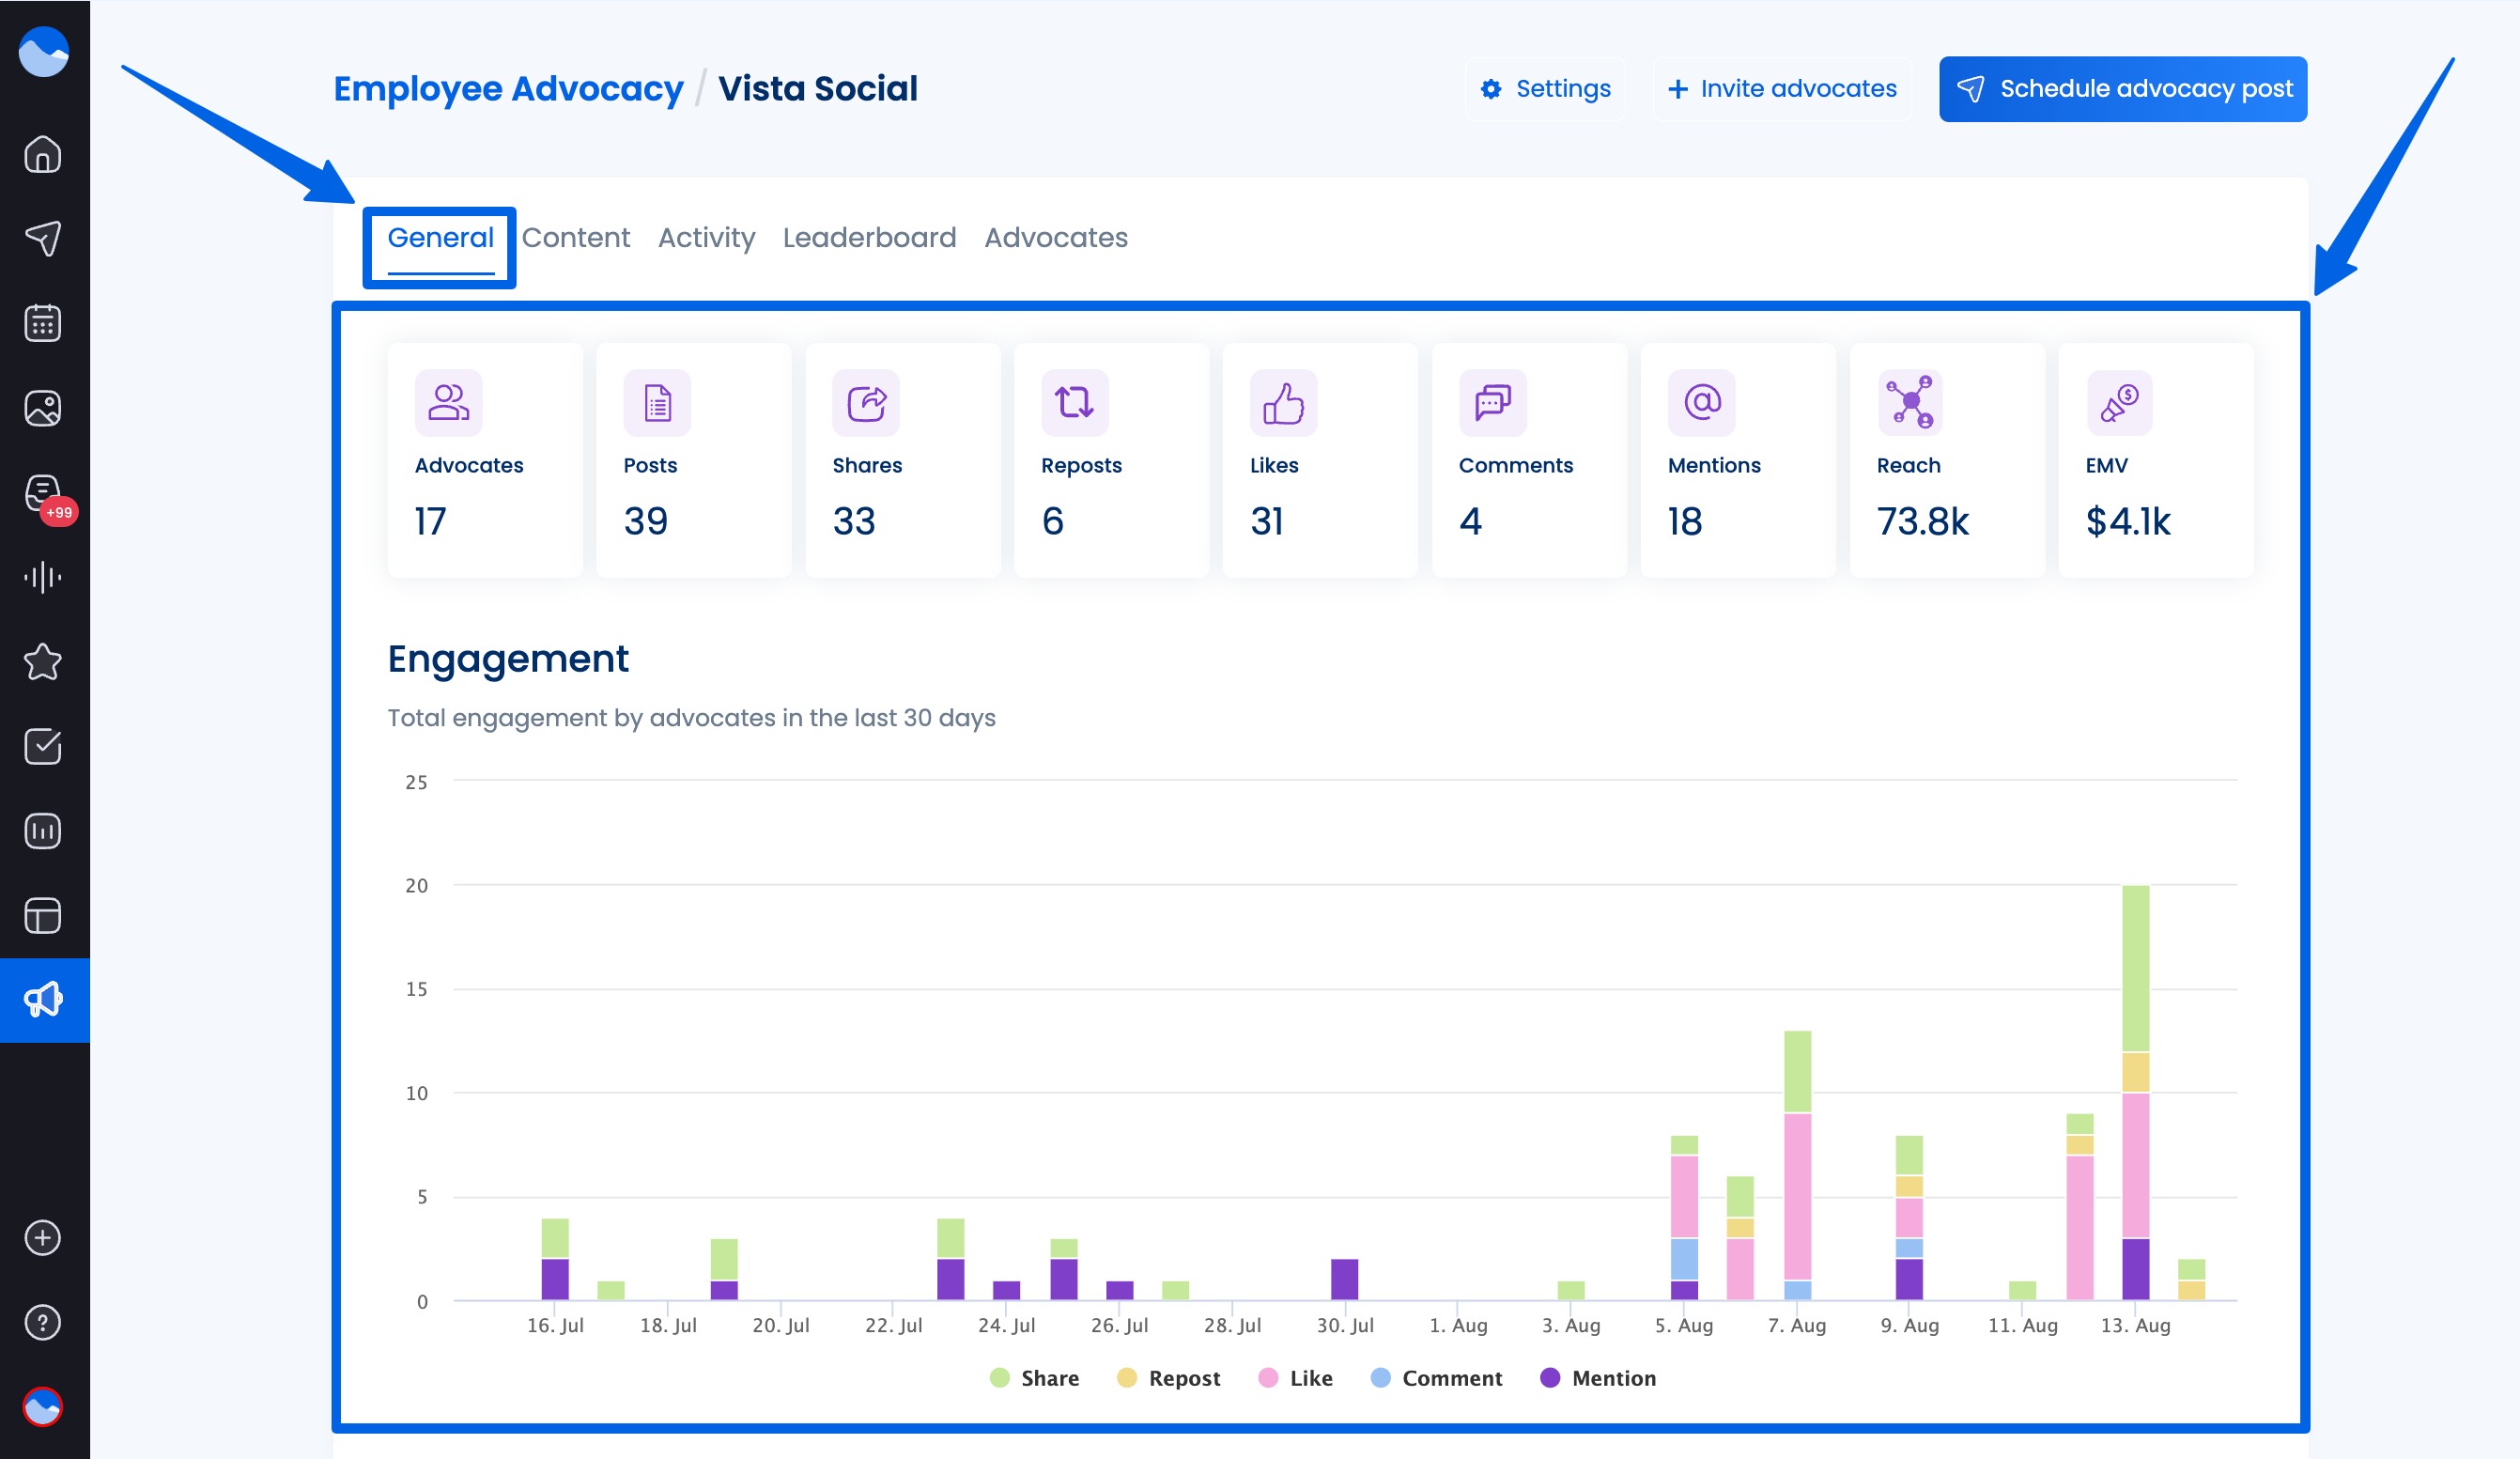Click the plus icon to create new
The image size is (2520, 1459).
[x=43, y=1238]
